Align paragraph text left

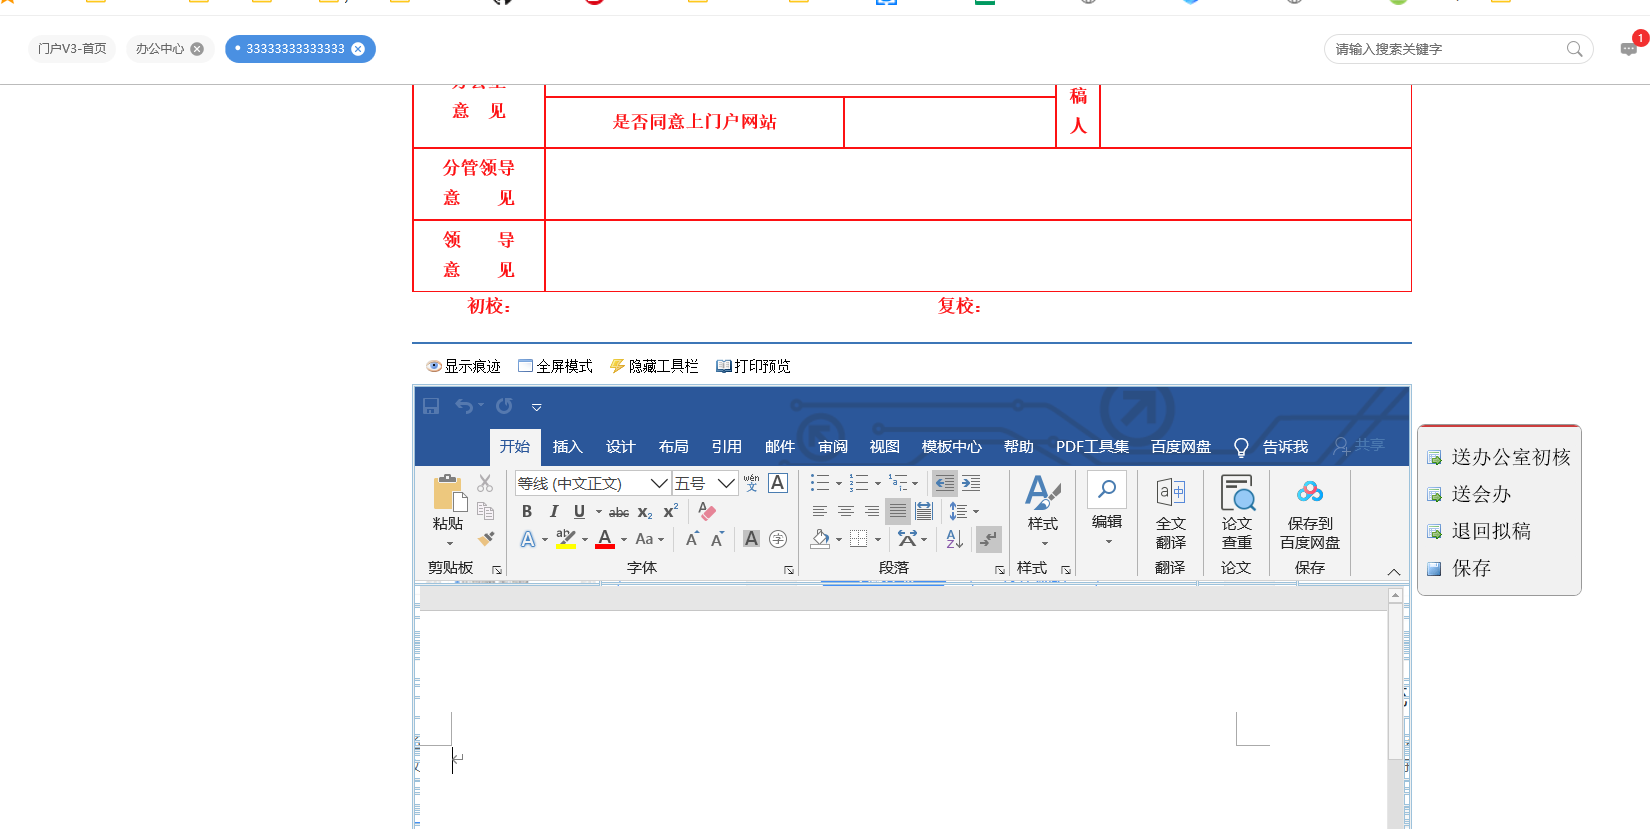click(x=820, y=511)
